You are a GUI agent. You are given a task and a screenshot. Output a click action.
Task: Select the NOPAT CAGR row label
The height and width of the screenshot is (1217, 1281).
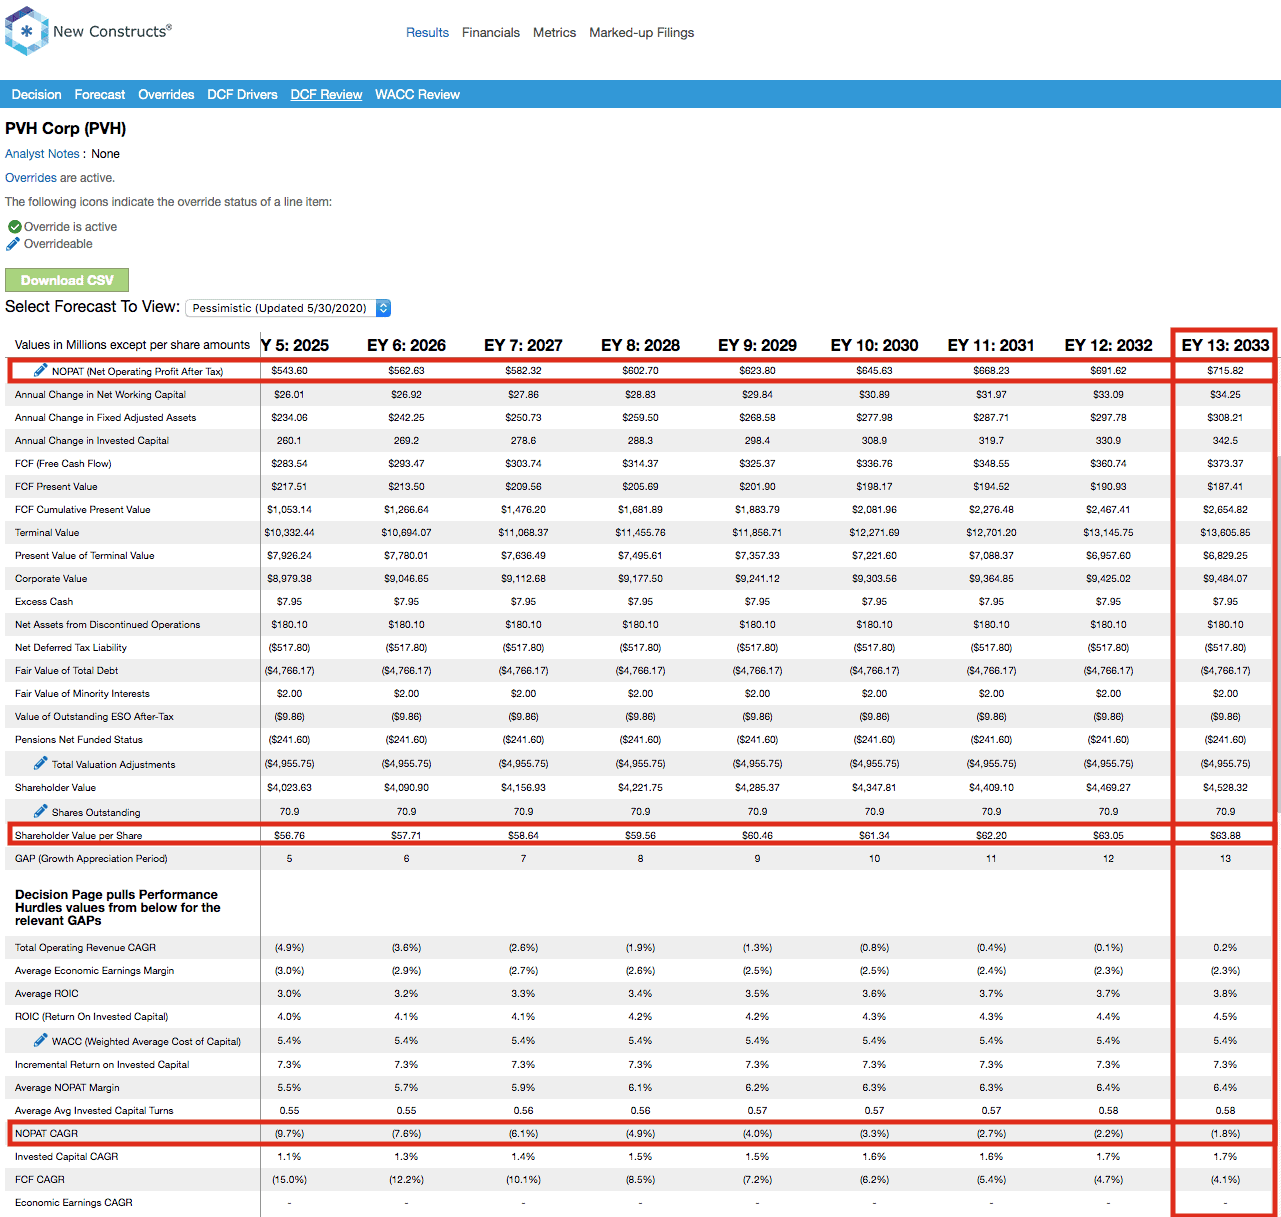(x=46, y=1133)
